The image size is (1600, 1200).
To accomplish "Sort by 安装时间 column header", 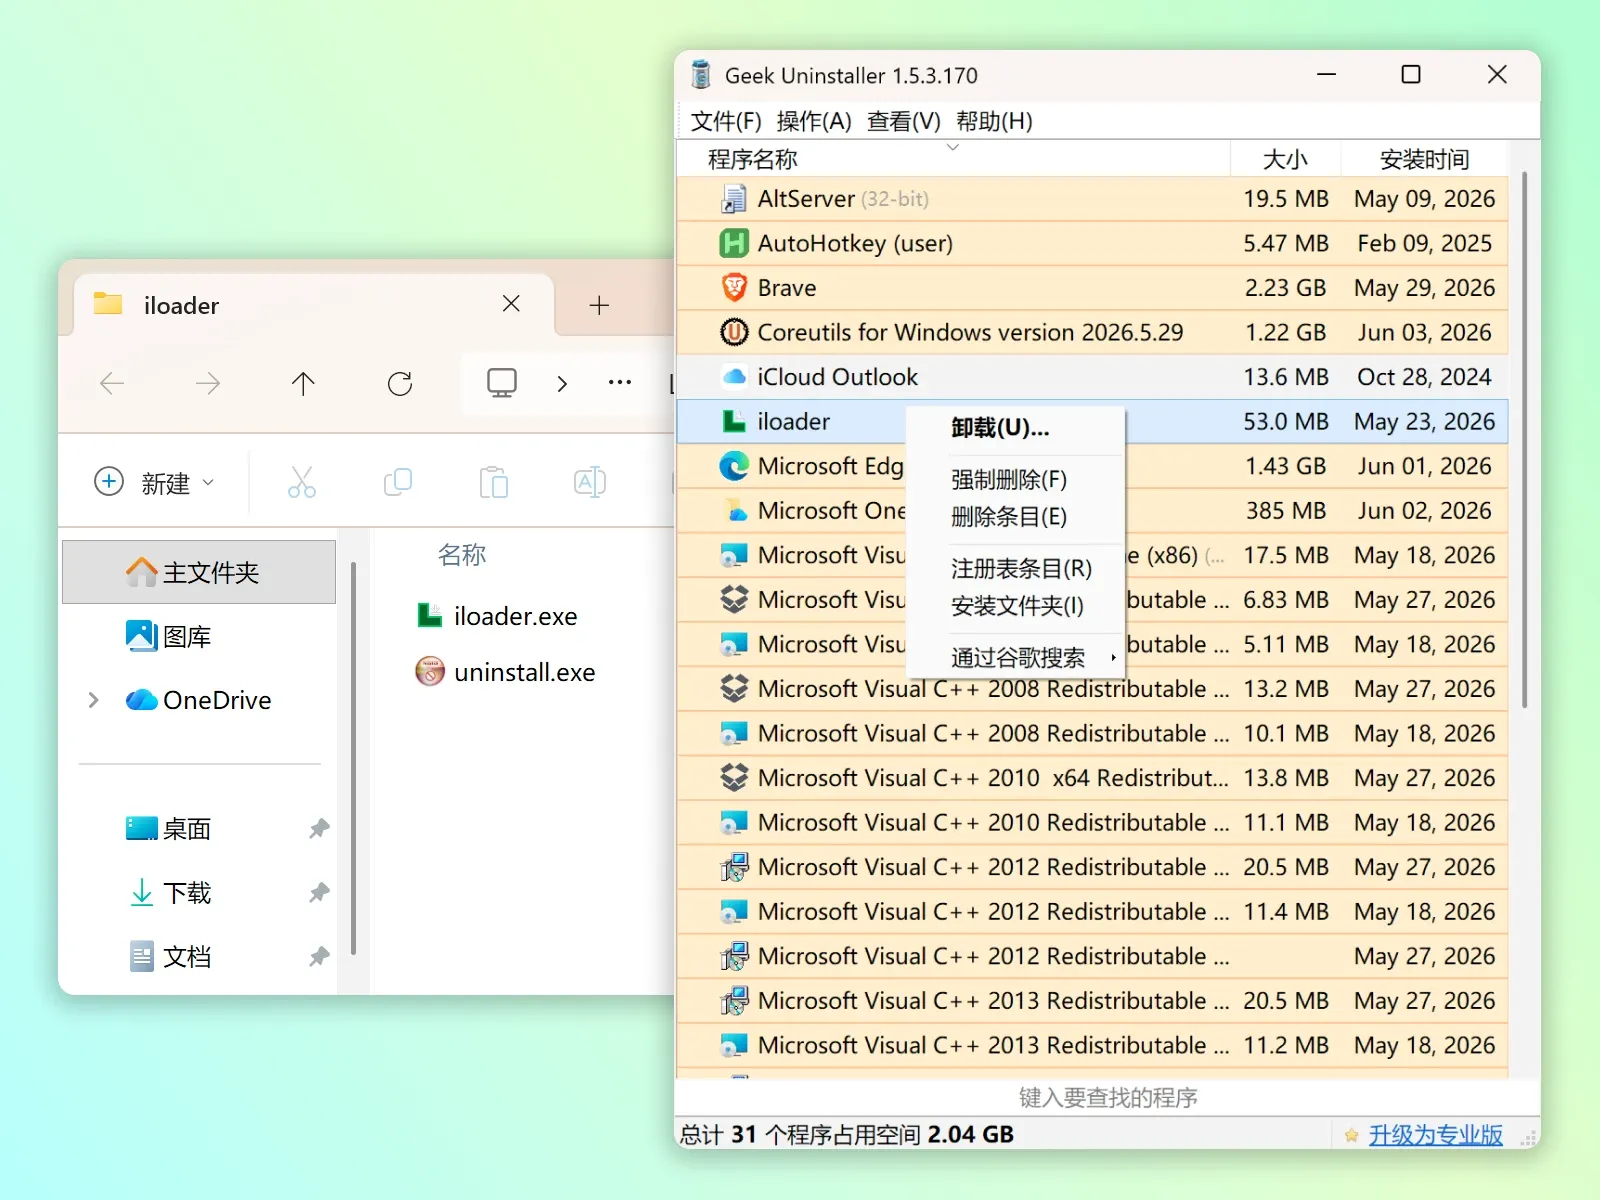I will [1424, 160].
